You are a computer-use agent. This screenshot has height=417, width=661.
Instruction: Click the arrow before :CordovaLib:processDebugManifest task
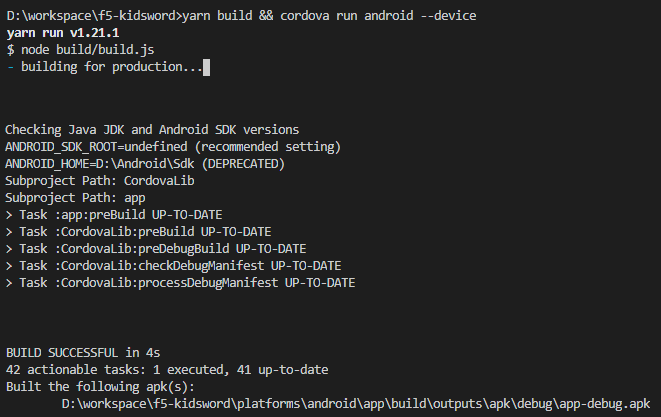coord(9,283)
